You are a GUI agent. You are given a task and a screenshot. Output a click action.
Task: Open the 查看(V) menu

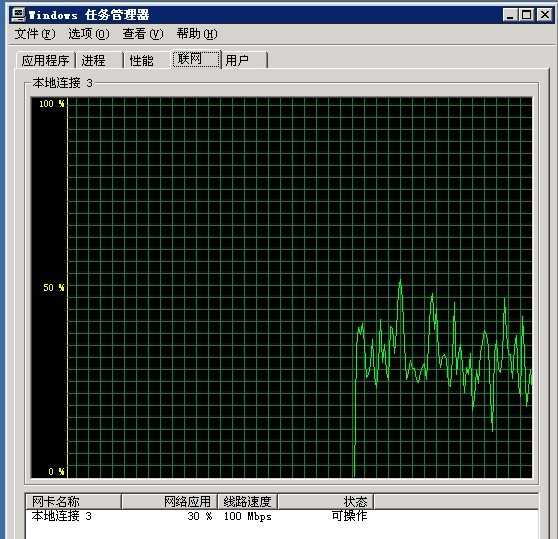click(143, 34)
